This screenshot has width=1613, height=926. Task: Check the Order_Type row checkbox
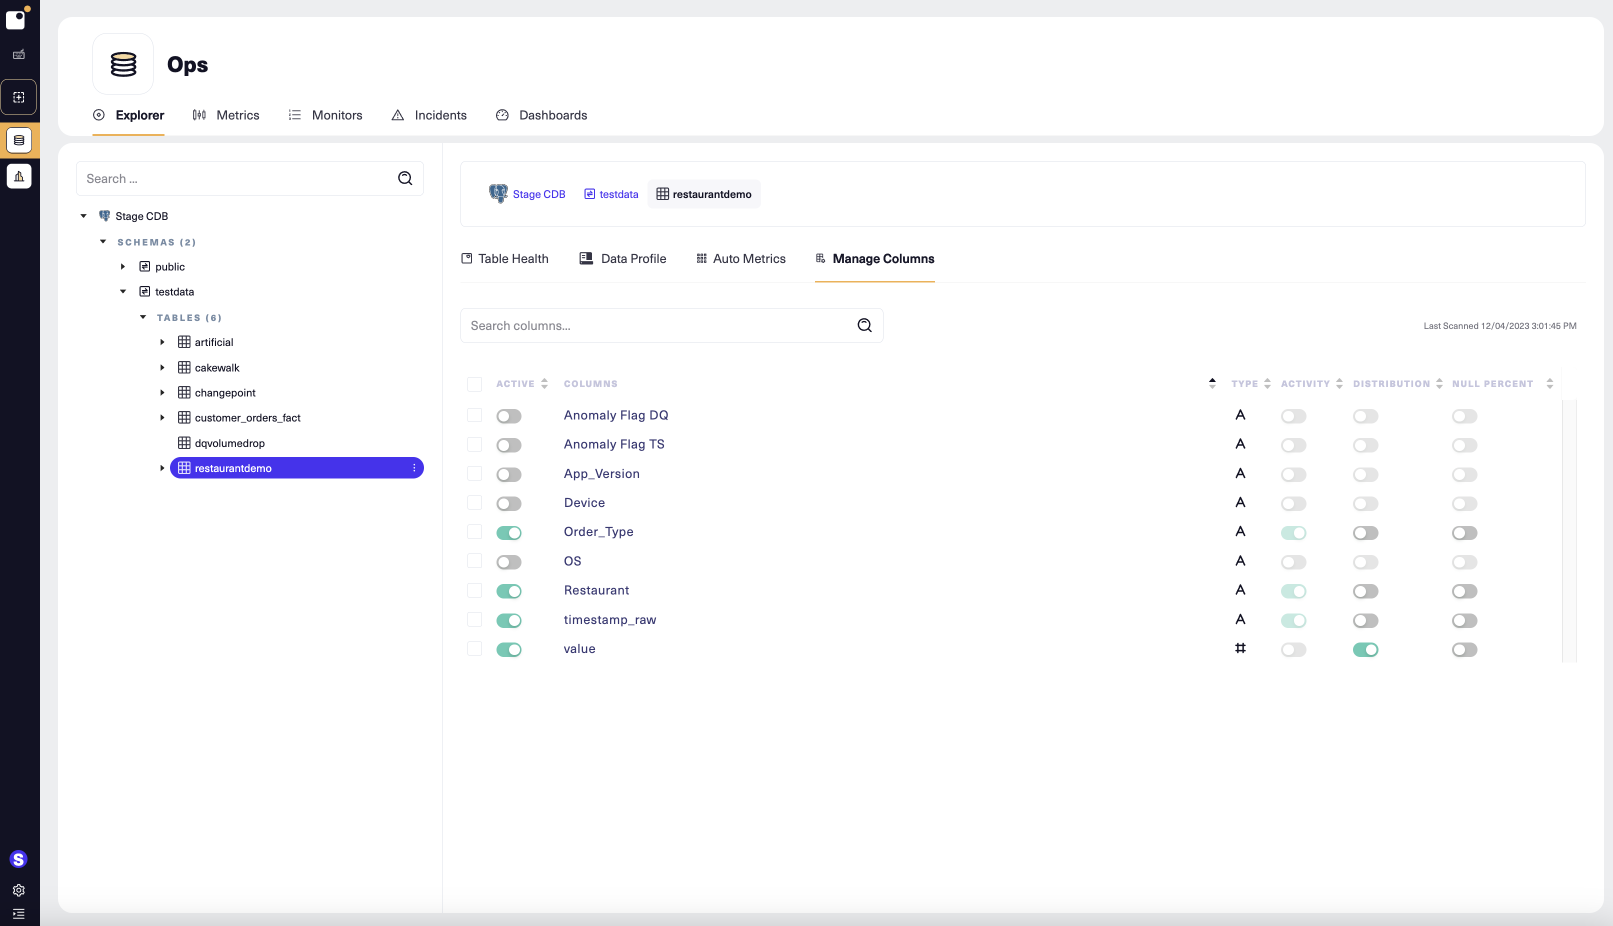click(x=474, y=532)
